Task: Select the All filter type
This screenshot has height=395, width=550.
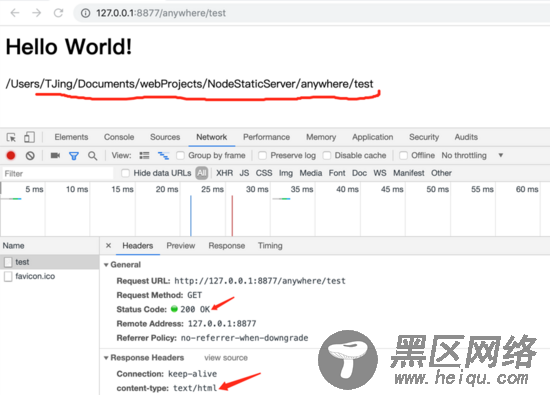Action: (202, 173)
